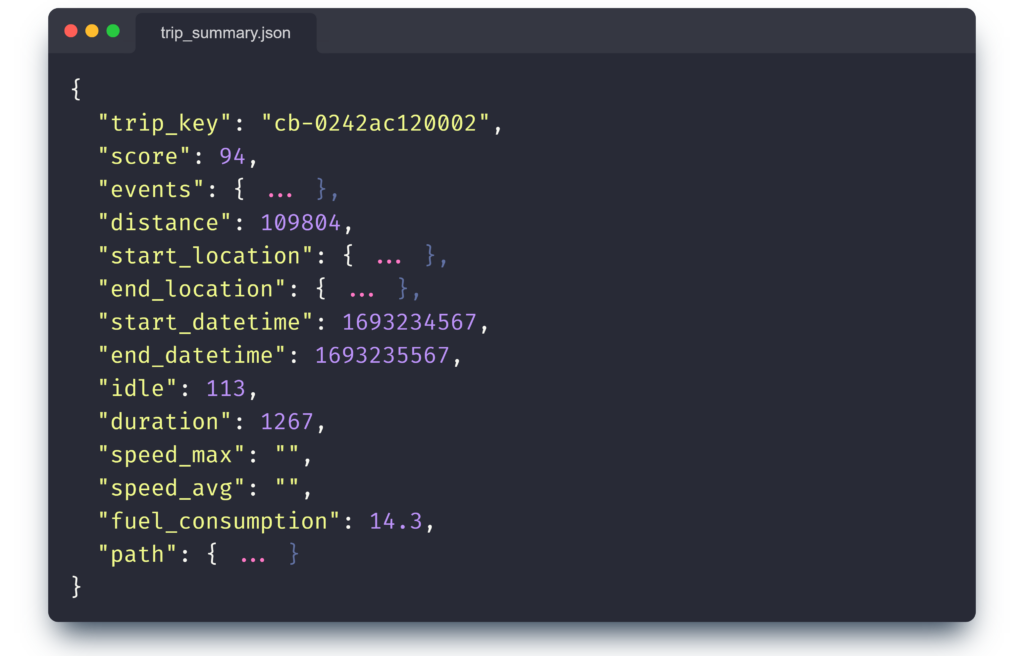Click the score value 94
The height and width of the screenshot is (656, 1024).
(x=232, y=157)
